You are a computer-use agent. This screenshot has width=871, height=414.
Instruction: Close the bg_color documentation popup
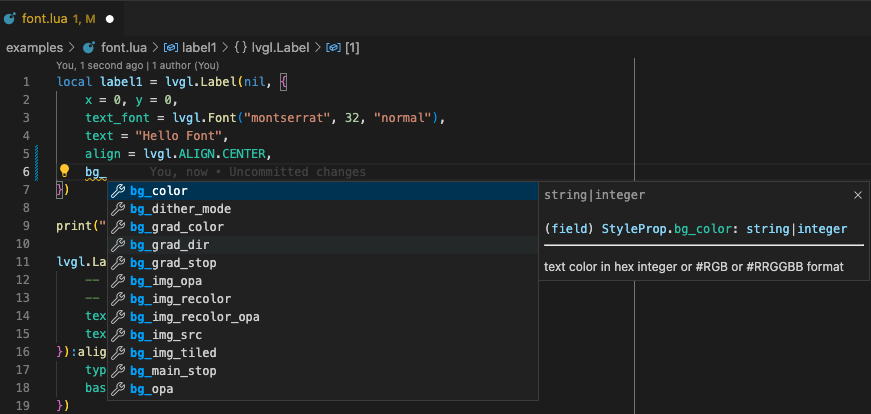click(857, 195)
